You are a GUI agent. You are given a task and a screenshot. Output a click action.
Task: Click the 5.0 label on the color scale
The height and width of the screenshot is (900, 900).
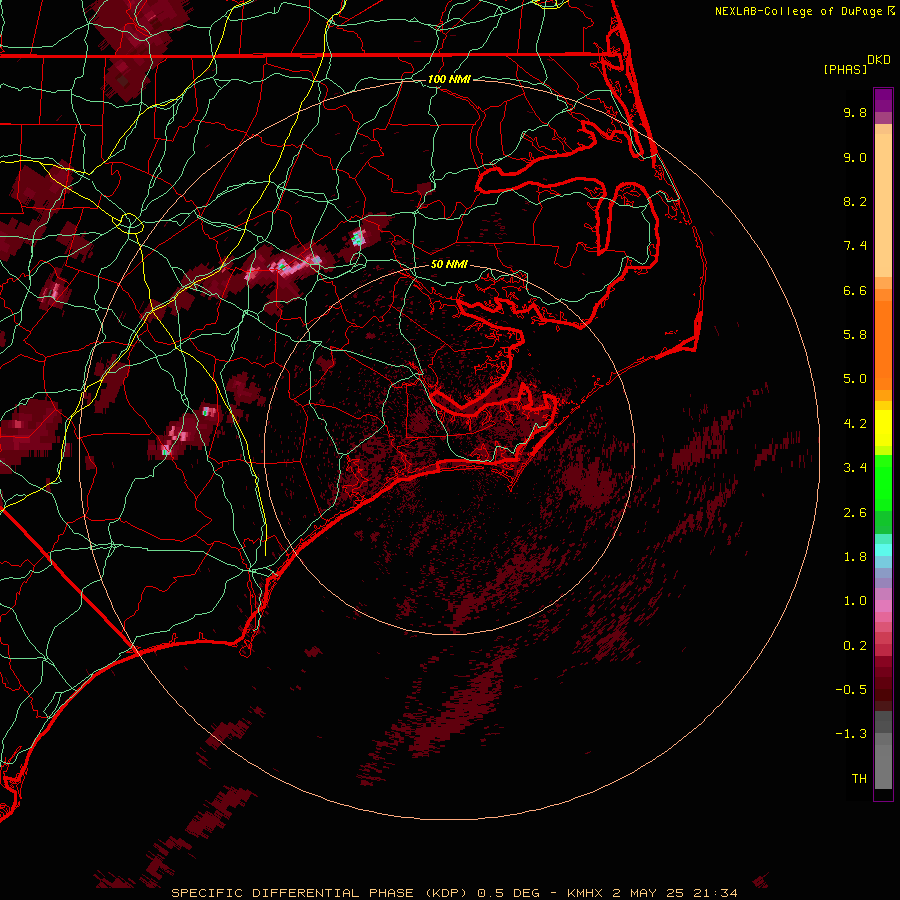pos(855,379)
